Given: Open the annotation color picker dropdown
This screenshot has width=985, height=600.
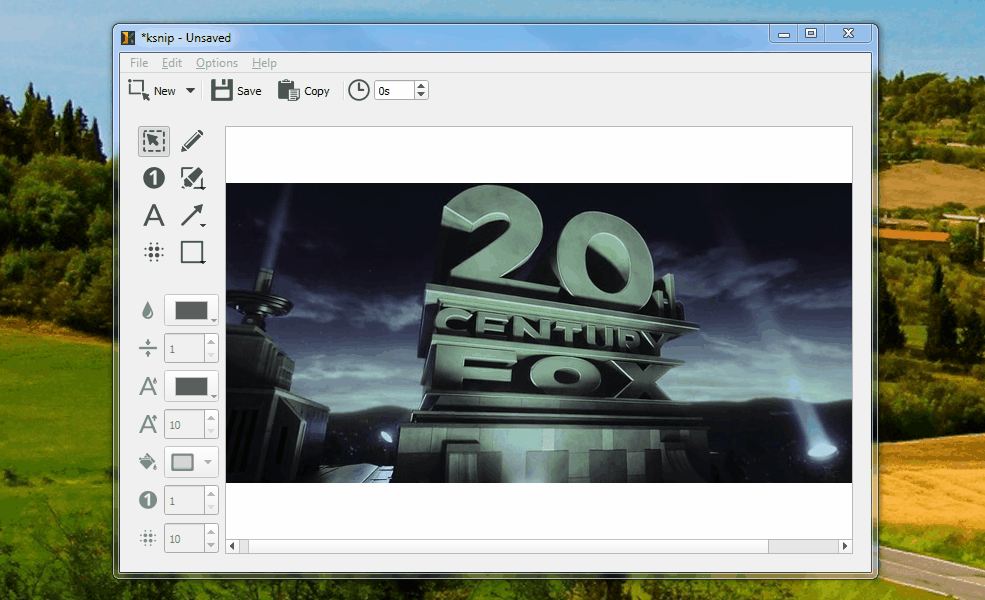Looking at the screenshot, I should click(192, 310).
